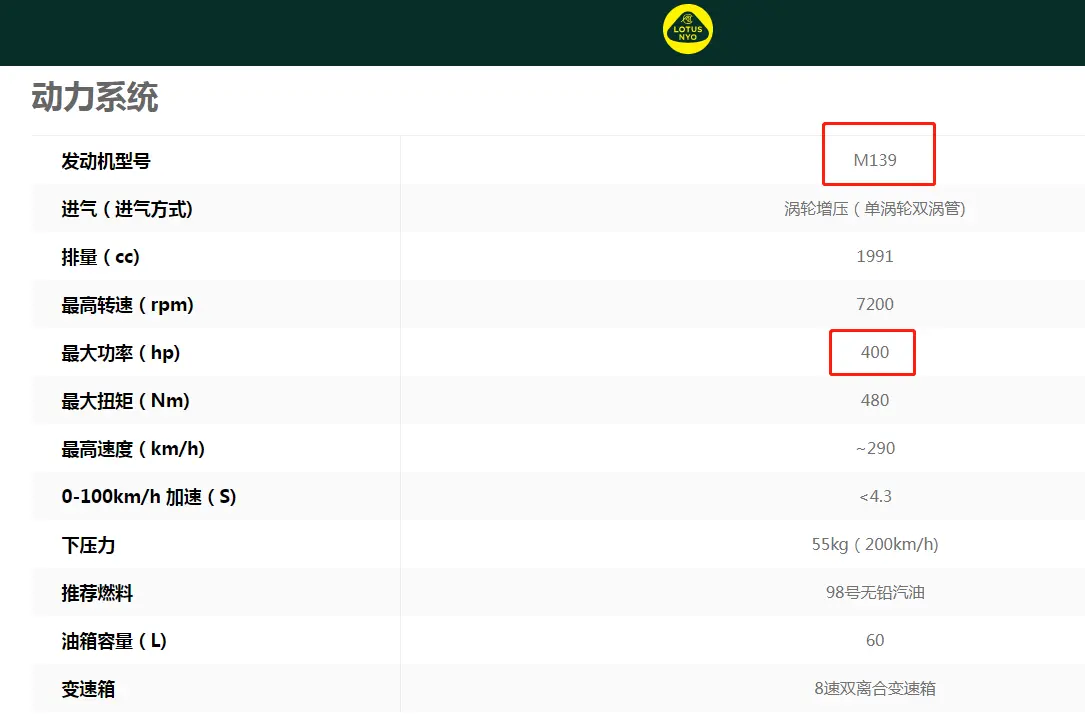Click the highlighted 400 horsepower value
The height and width of the screenshot is (719, 1085).
pos(874,353)
